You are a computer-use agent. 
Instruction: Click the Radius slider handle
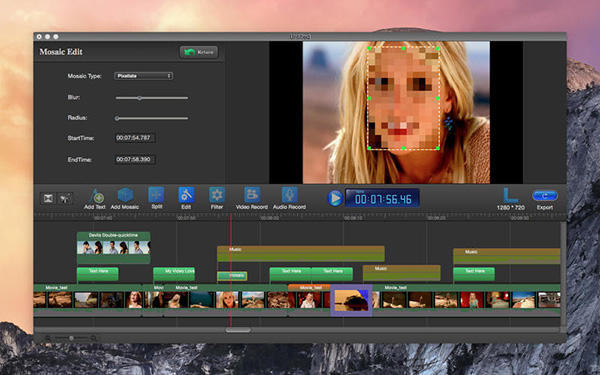click(117, 118)
